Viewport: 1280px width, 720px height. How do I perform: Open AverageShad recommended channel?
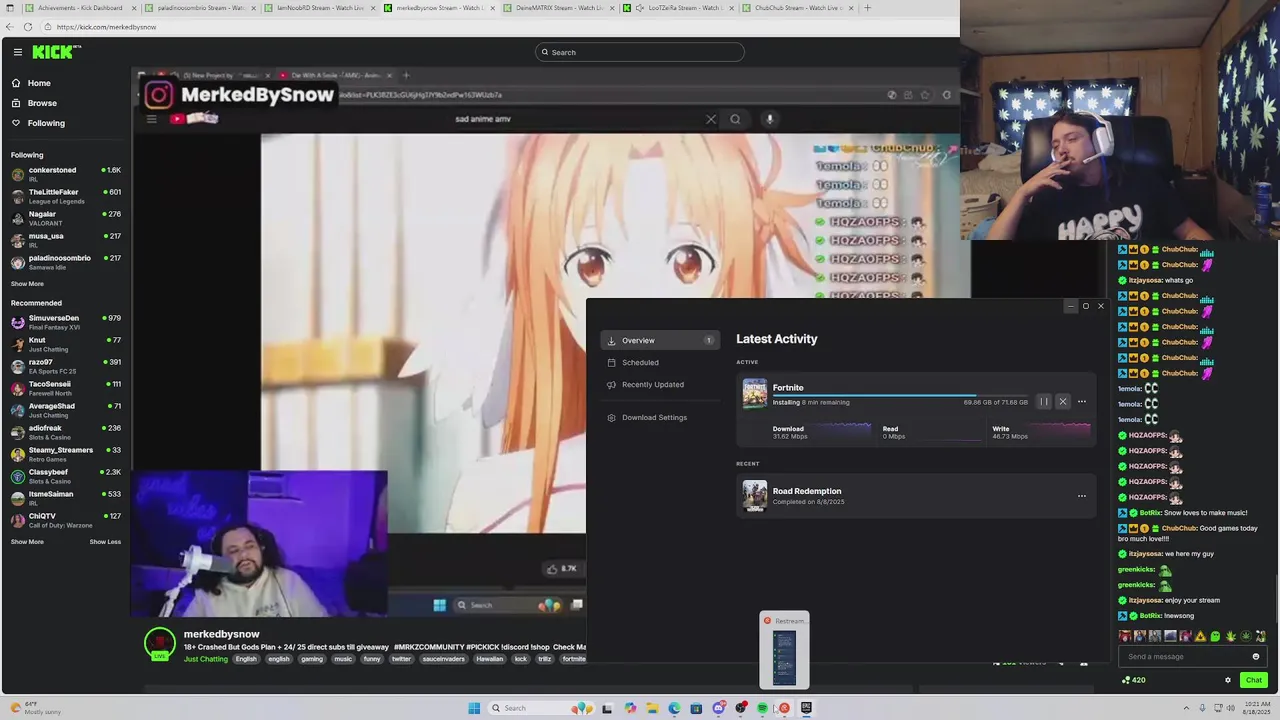[65, 410]
